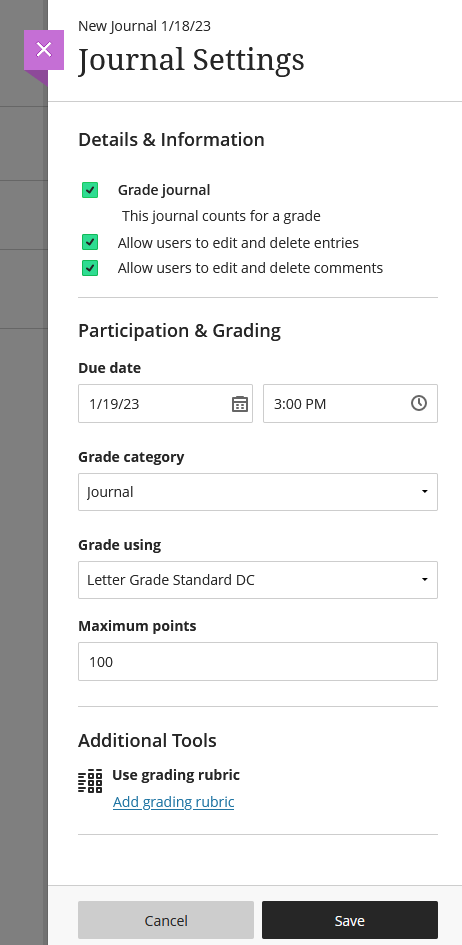Click the due date 1/19/23 field
This screenshot has width=462, height=945.
pos(166,403)
